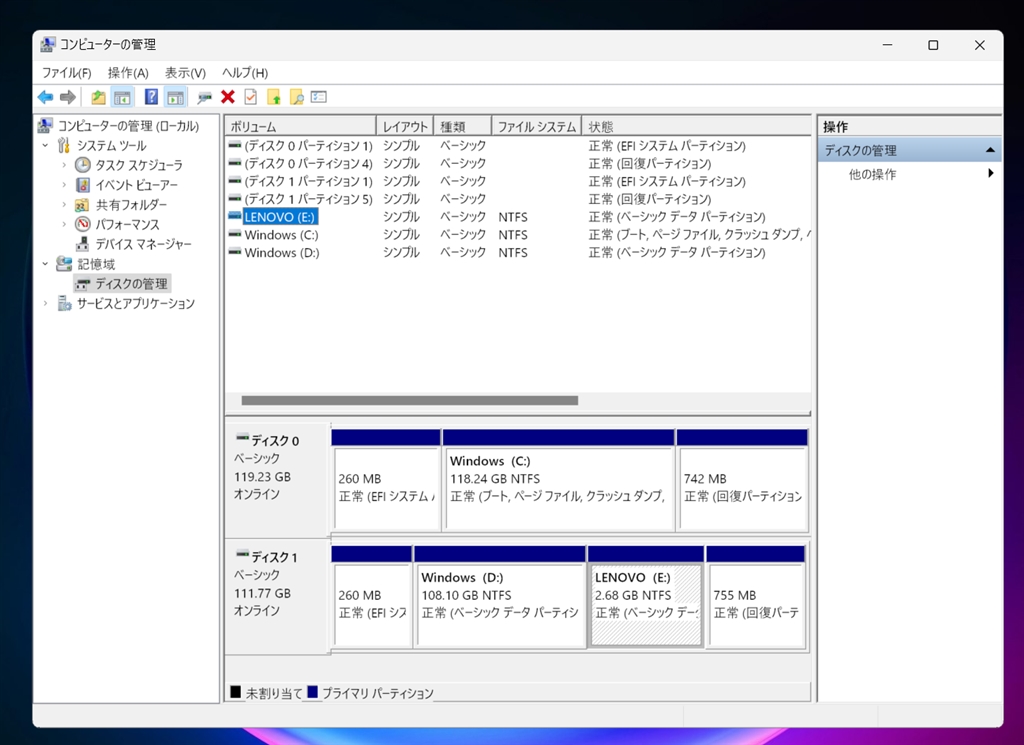The height and width of the screenshot is (745, 1024).
Task: Click the blue プライマリ パーティション legend swatch
Action: coord(313,692)
